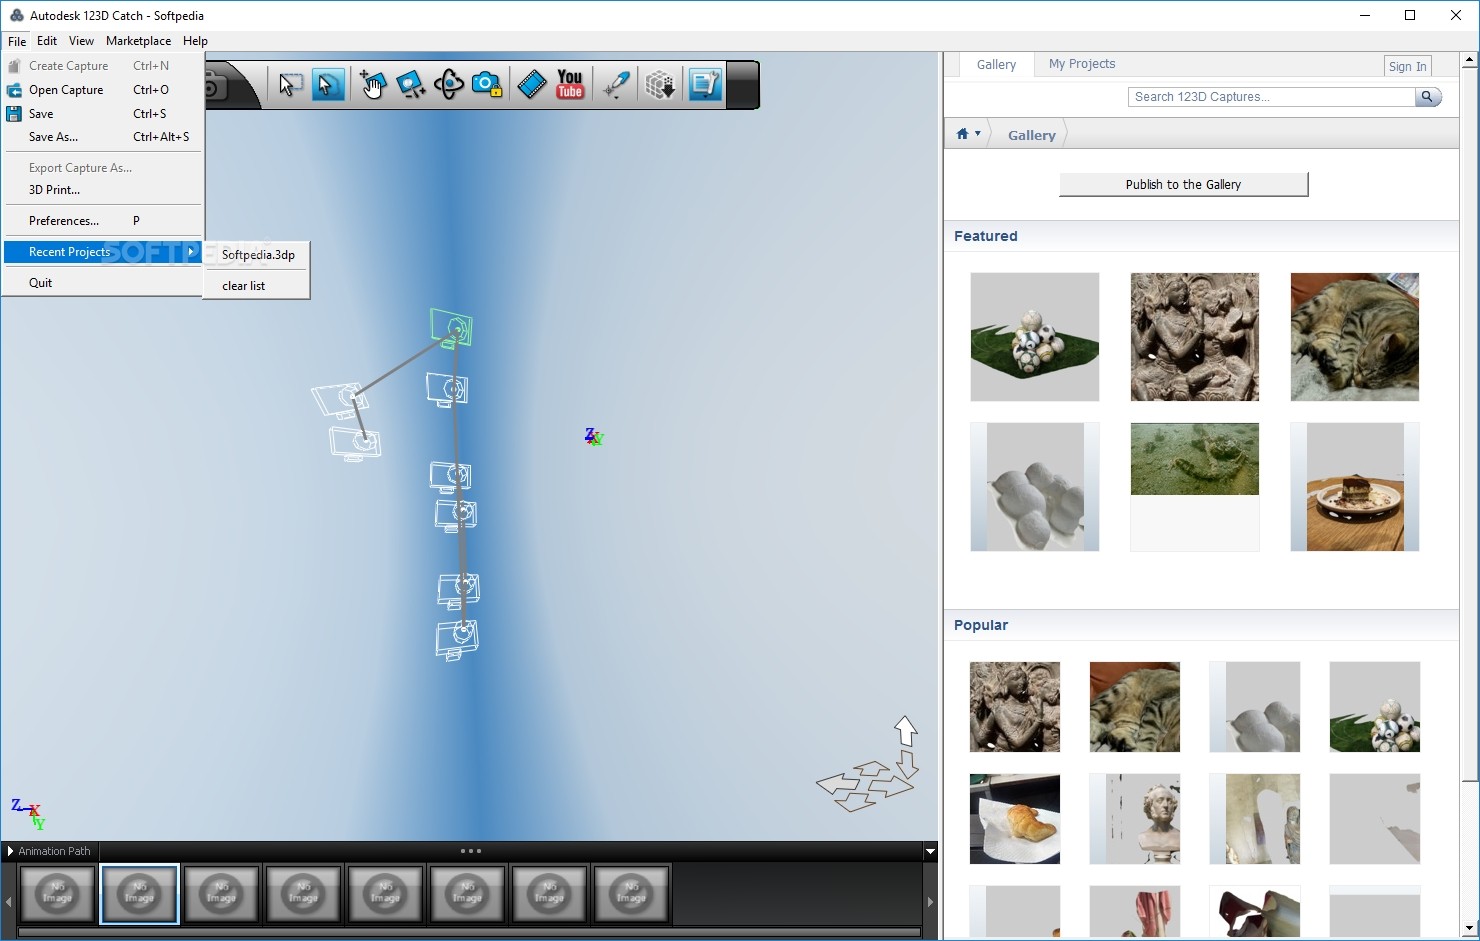Expand the Recent Projects submenu
Screen dimensions: 1480x941
pyautogui.click(x=103, y=252)
